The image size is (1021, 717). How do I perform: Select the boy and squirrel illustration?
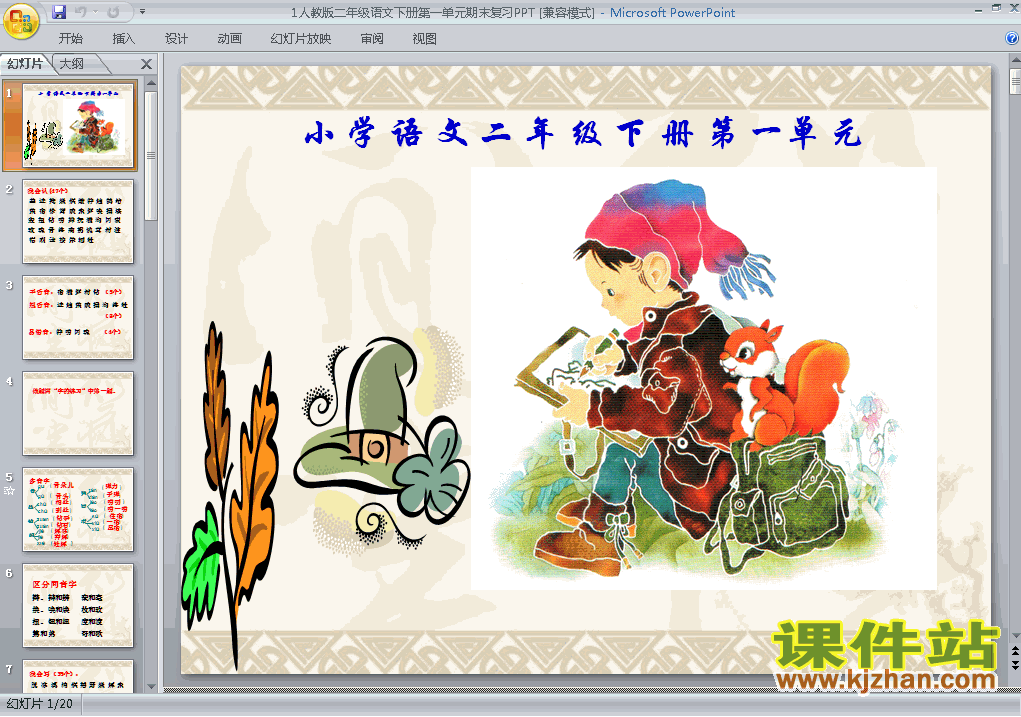click(704, 378)
